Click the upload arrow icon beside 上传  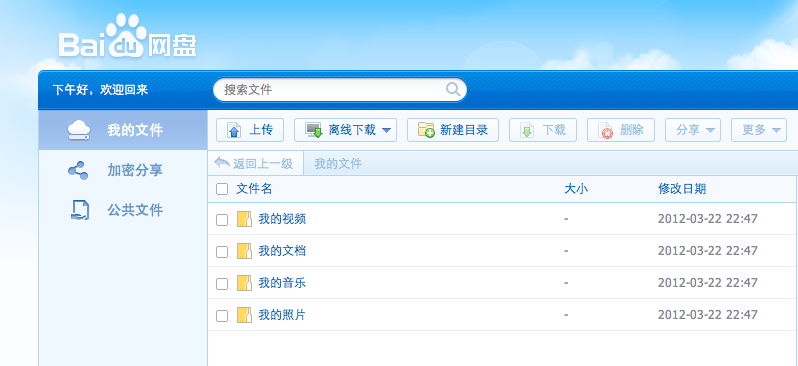[x=234, y=130]
